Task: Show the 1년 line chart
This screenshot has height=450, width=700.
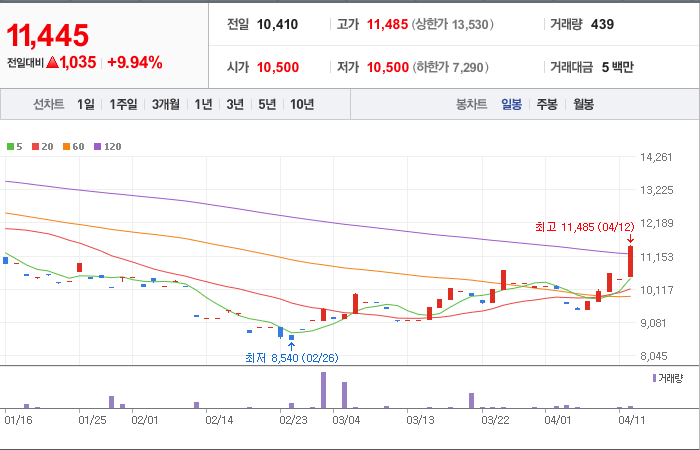Action: (203, 104)
